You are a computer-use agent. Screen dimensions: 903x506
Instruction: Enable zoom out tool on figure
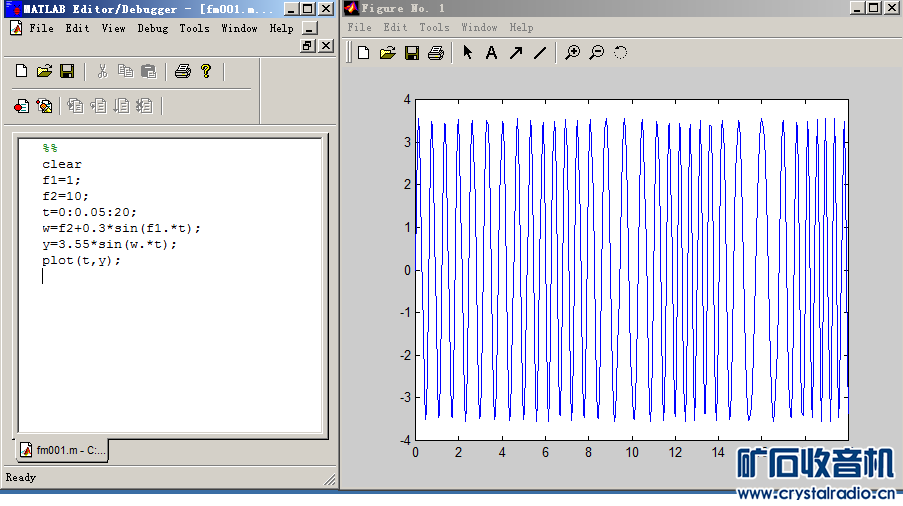596,53
